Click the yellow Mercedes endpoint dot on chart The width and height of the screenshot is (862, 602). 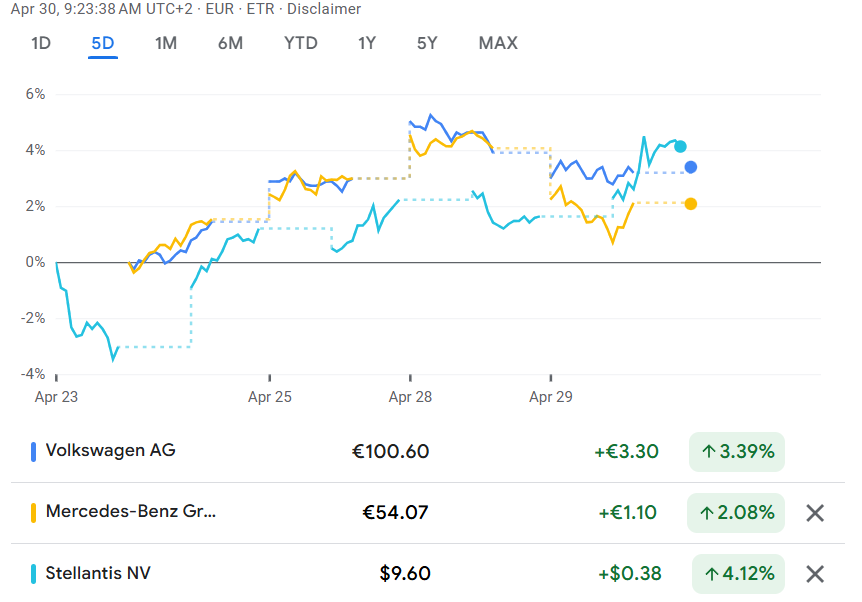tap(691, 204)
